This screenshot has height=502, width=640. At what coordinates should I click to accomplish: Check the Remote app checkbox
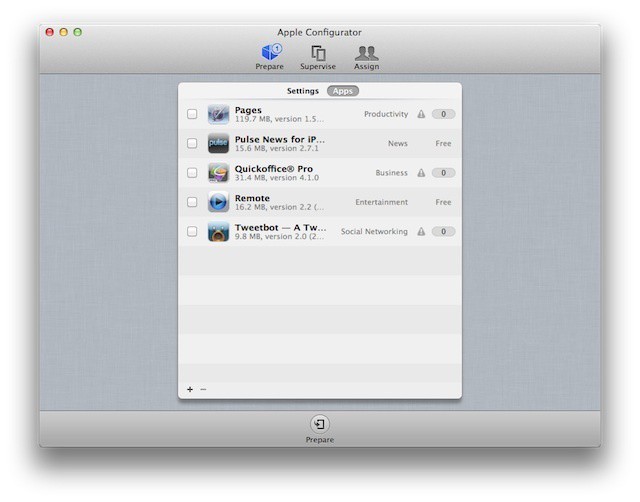192,202
